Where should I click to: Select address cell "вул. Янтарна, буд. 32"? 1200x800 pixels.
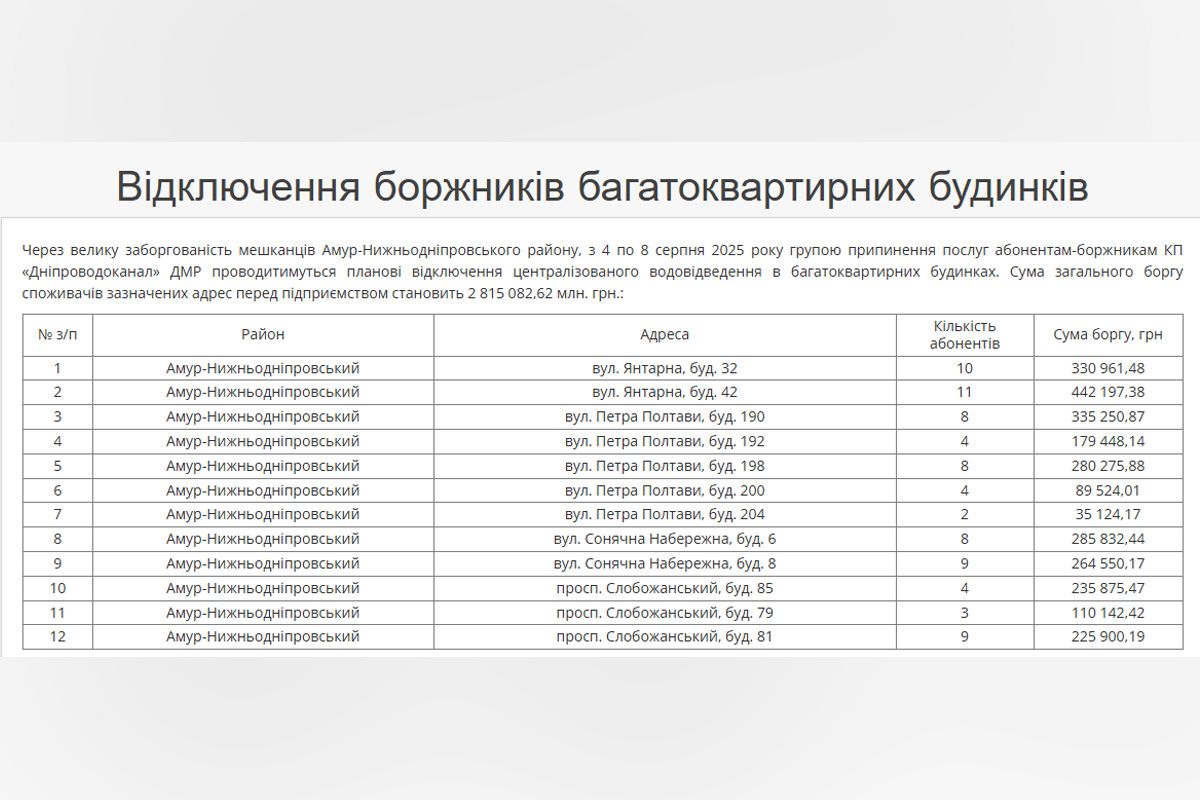(664, 368)
